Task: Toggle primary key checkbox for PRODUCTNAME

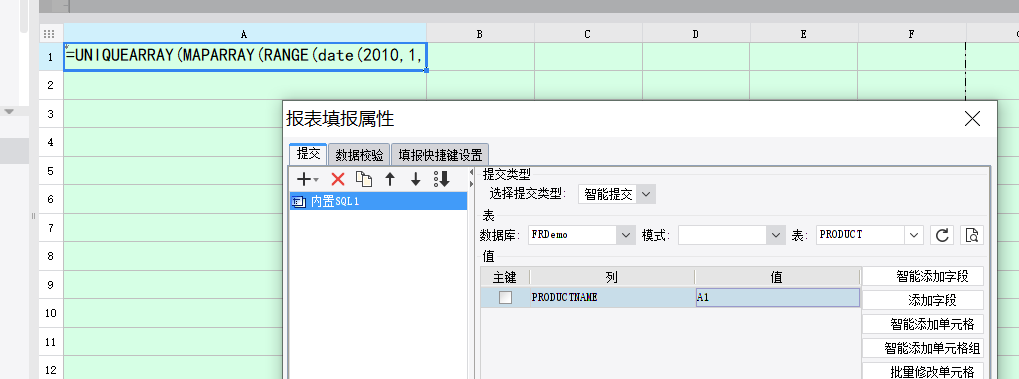Action: click(x=505, y=298)
